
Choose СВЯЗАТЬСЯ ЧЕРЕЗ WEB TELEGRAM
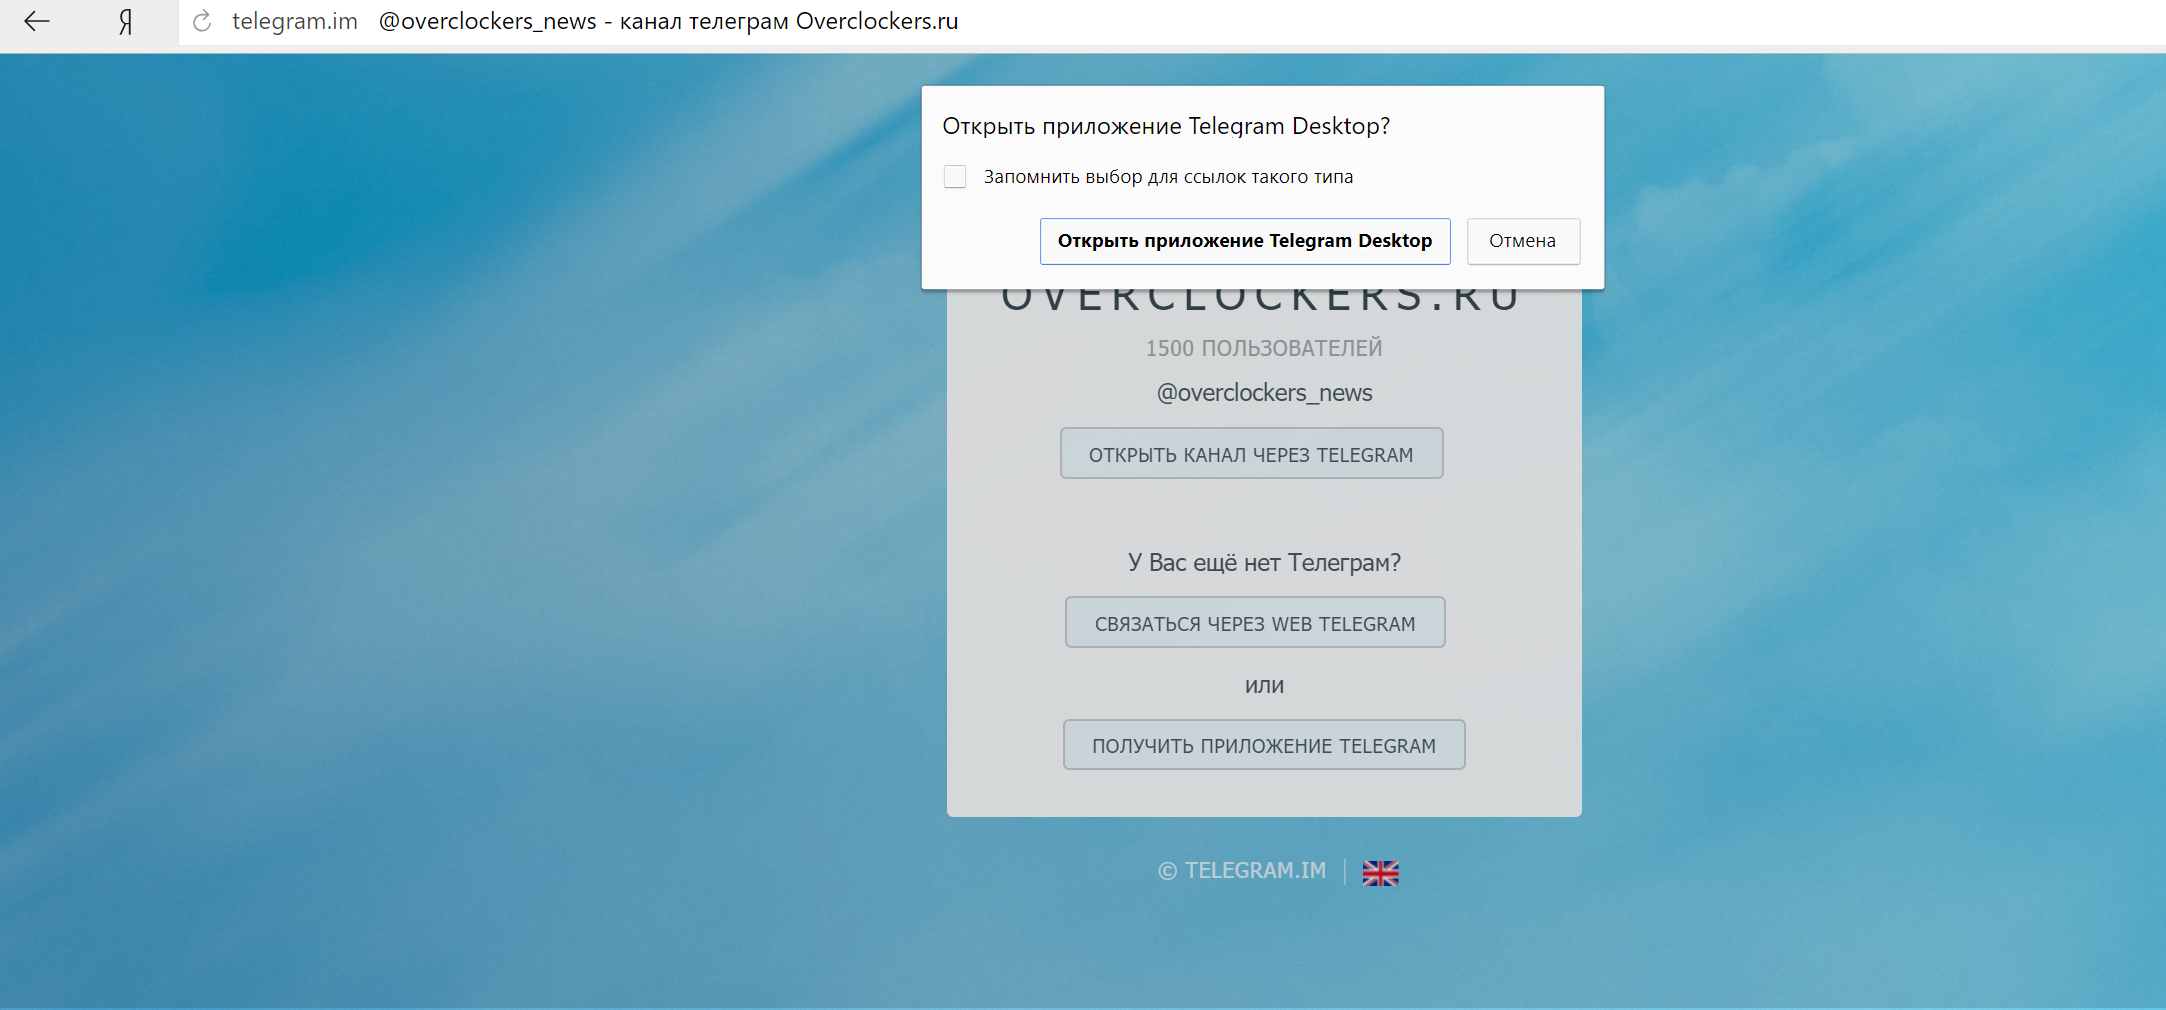(x=1255, y=623)
